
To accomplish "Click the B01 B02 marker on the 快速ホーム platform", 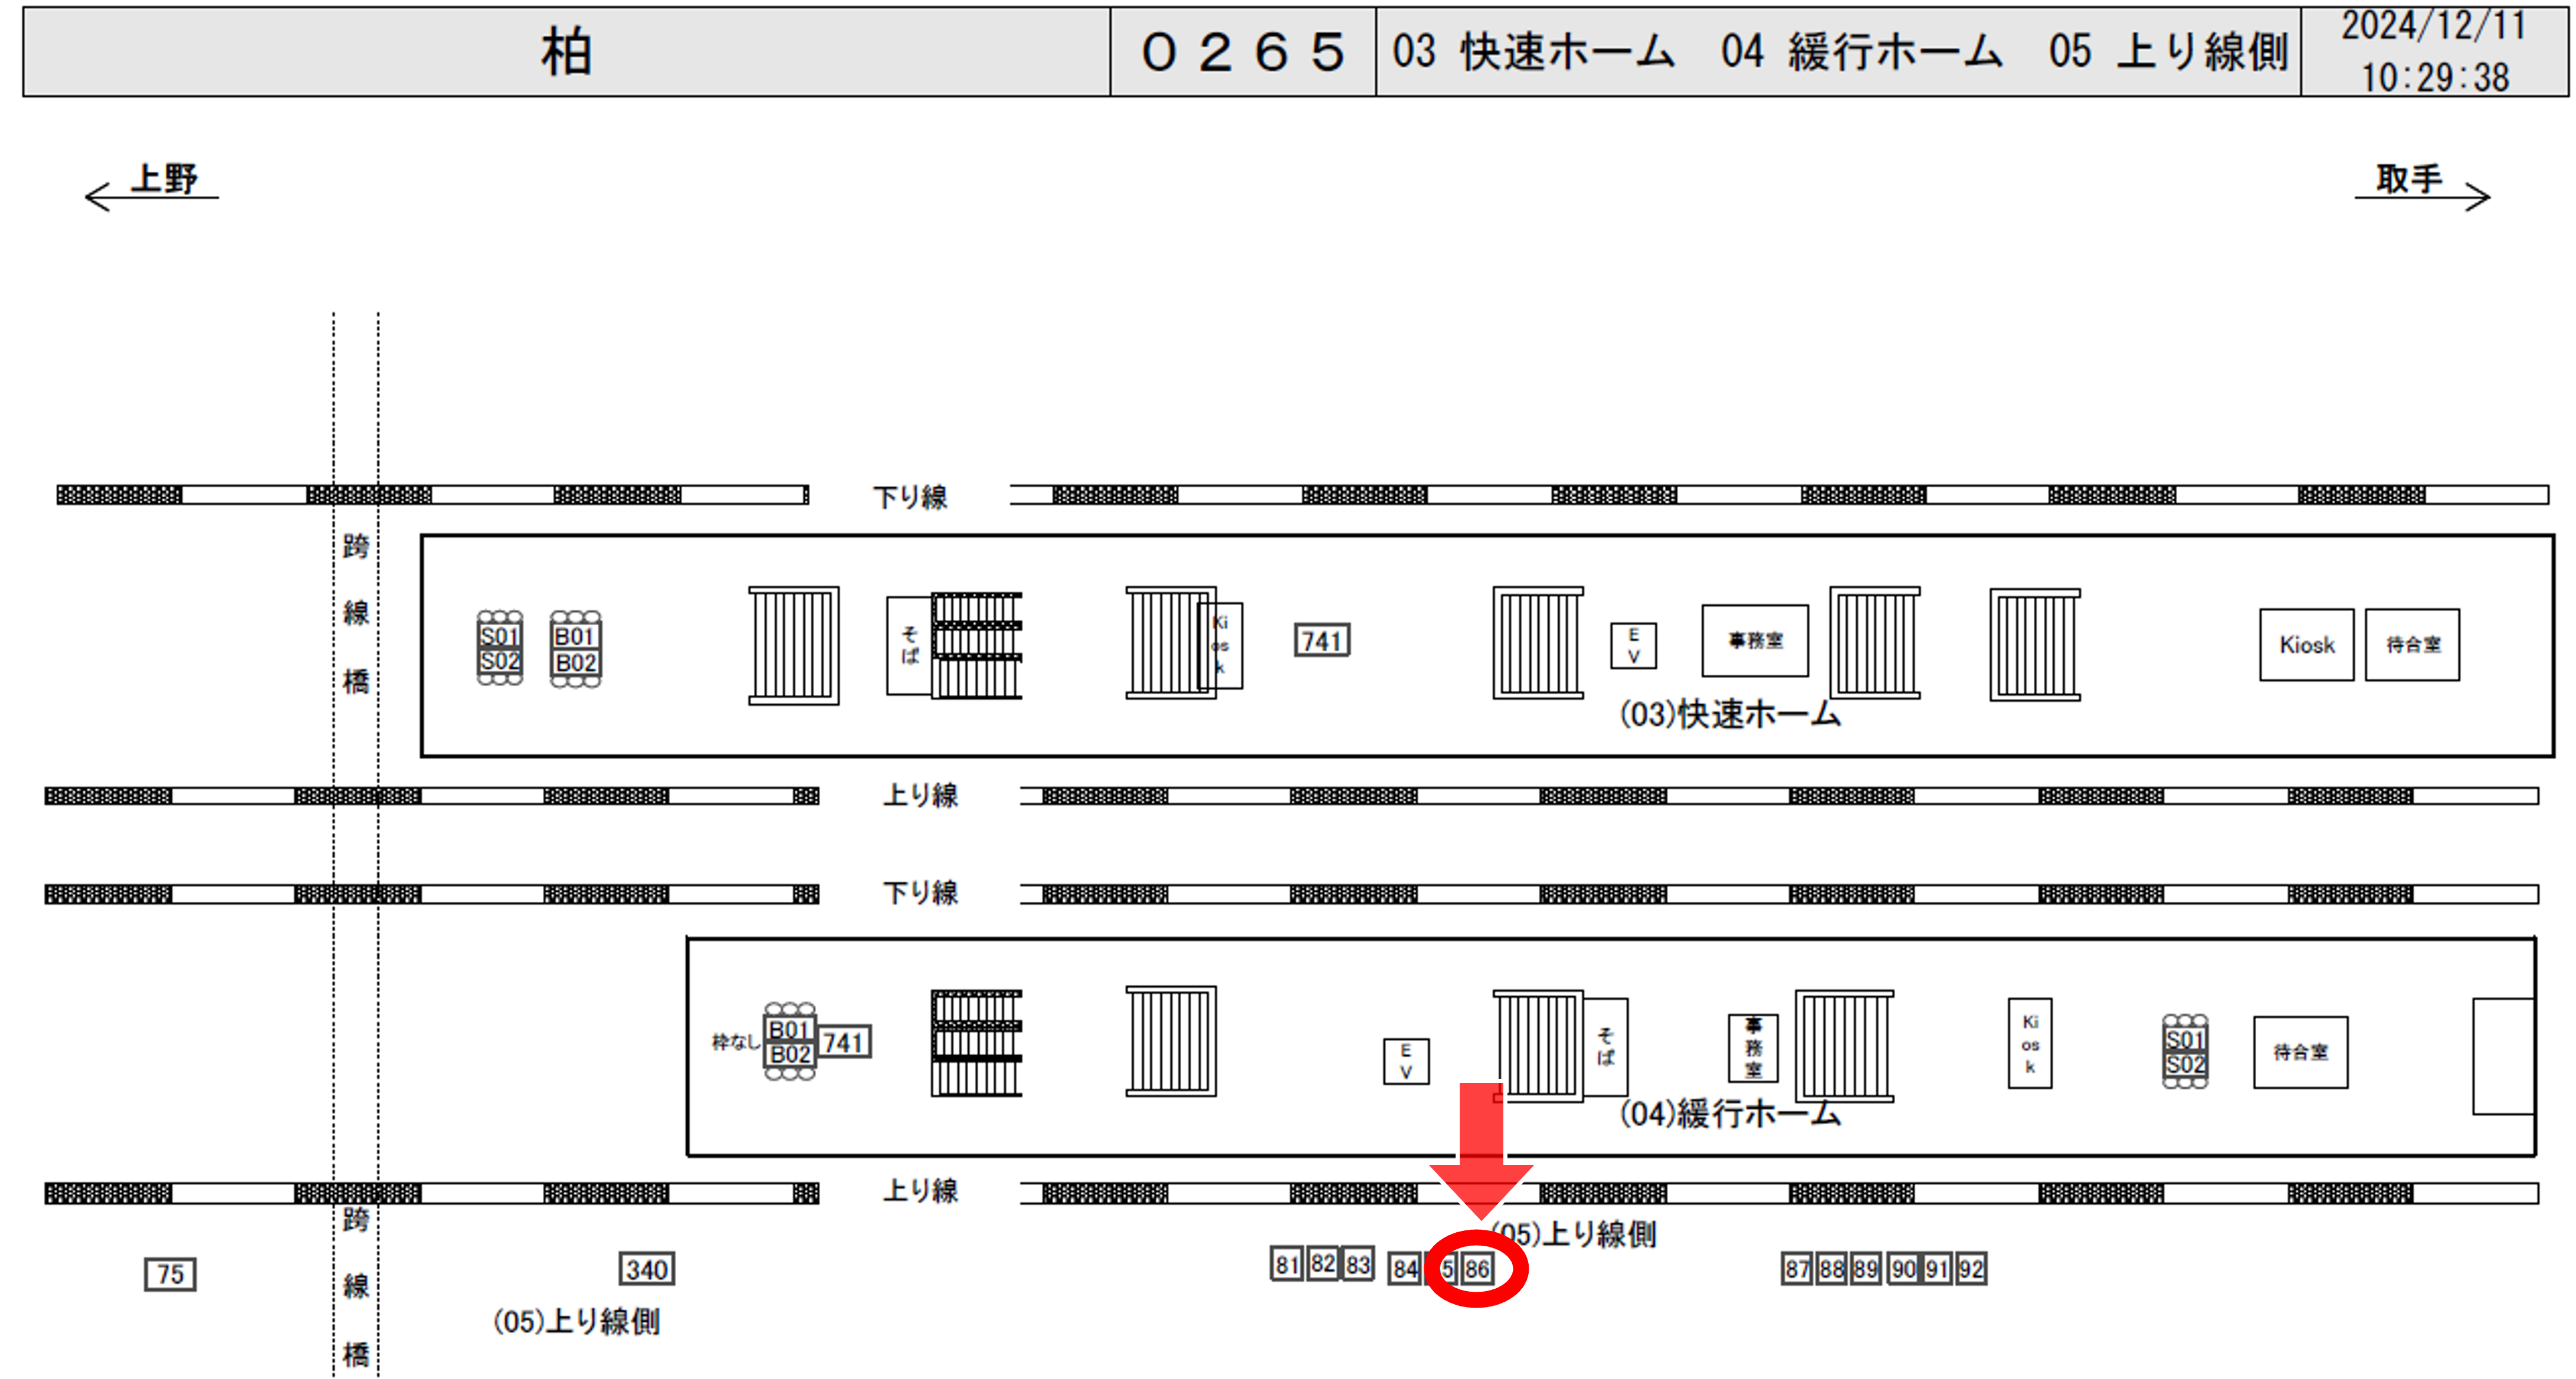I will coord(575,649).
